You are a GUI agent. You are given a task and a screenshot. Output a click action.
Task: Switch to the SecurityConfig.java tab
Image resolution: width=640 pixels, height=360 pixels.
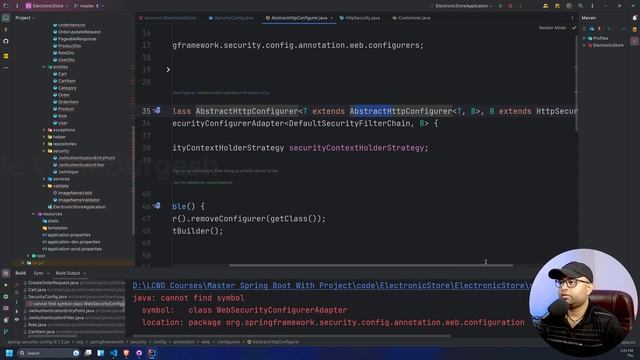tap(231, 18)
